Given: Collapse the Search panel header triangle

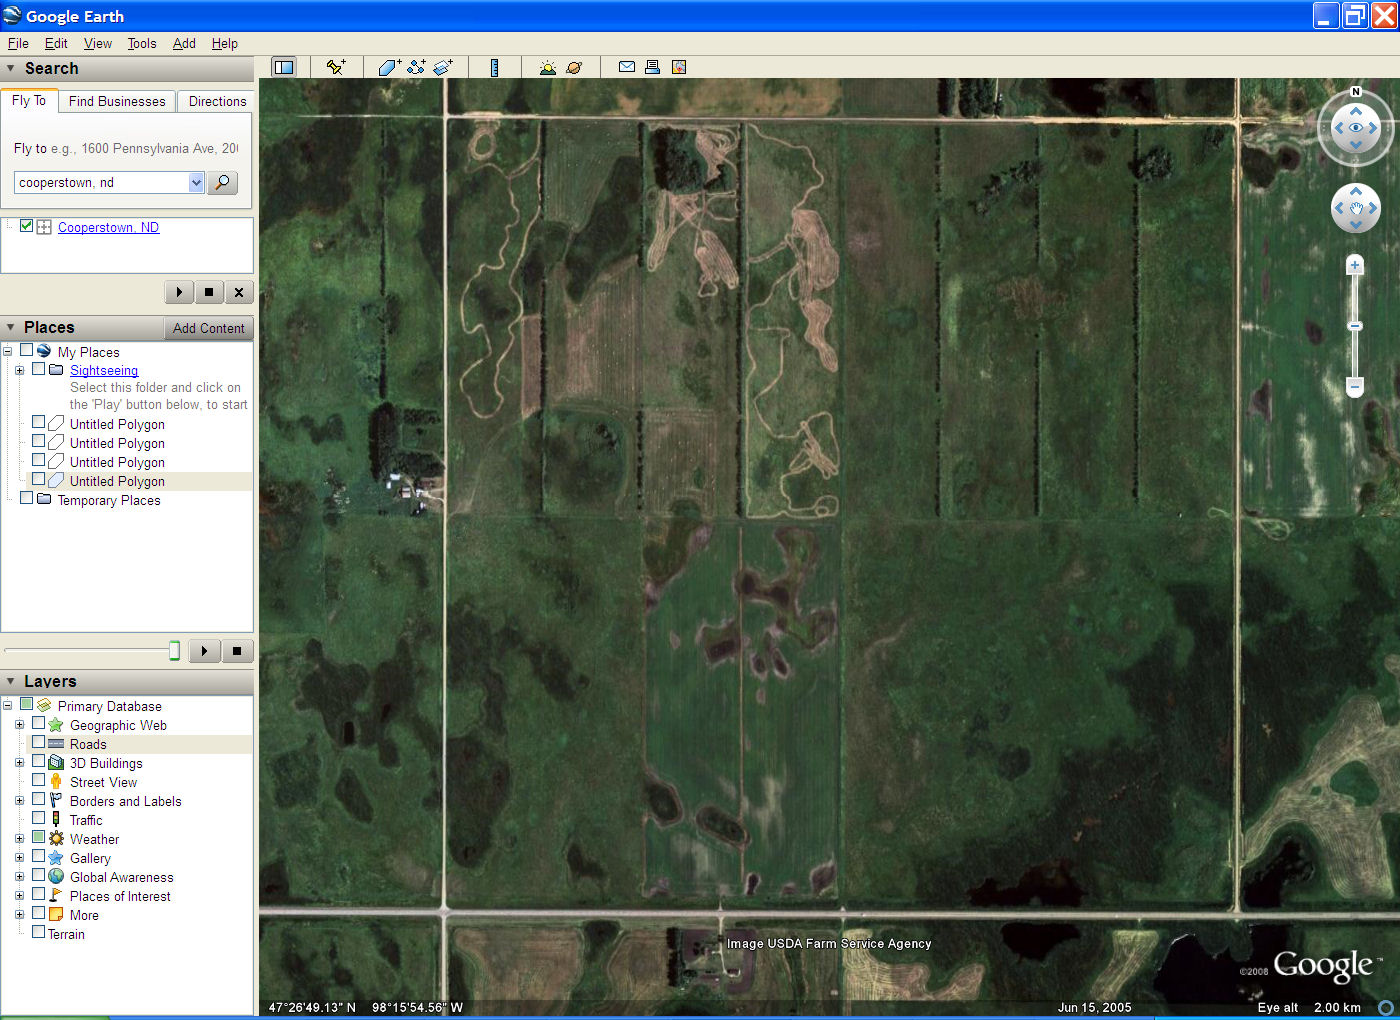Looking at the screenshot, I should (x=10, y=68).
